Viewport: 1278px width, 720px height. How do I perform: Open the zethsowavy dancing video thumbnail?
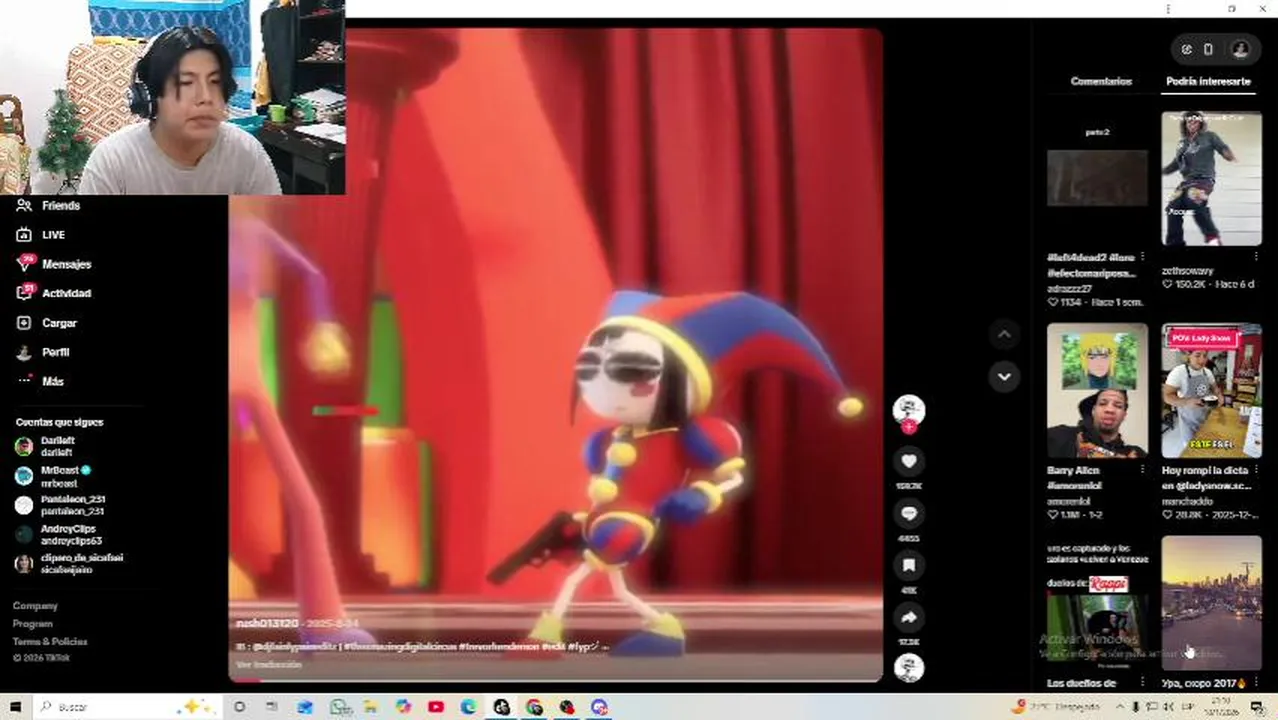click(x=1211, y=178)
